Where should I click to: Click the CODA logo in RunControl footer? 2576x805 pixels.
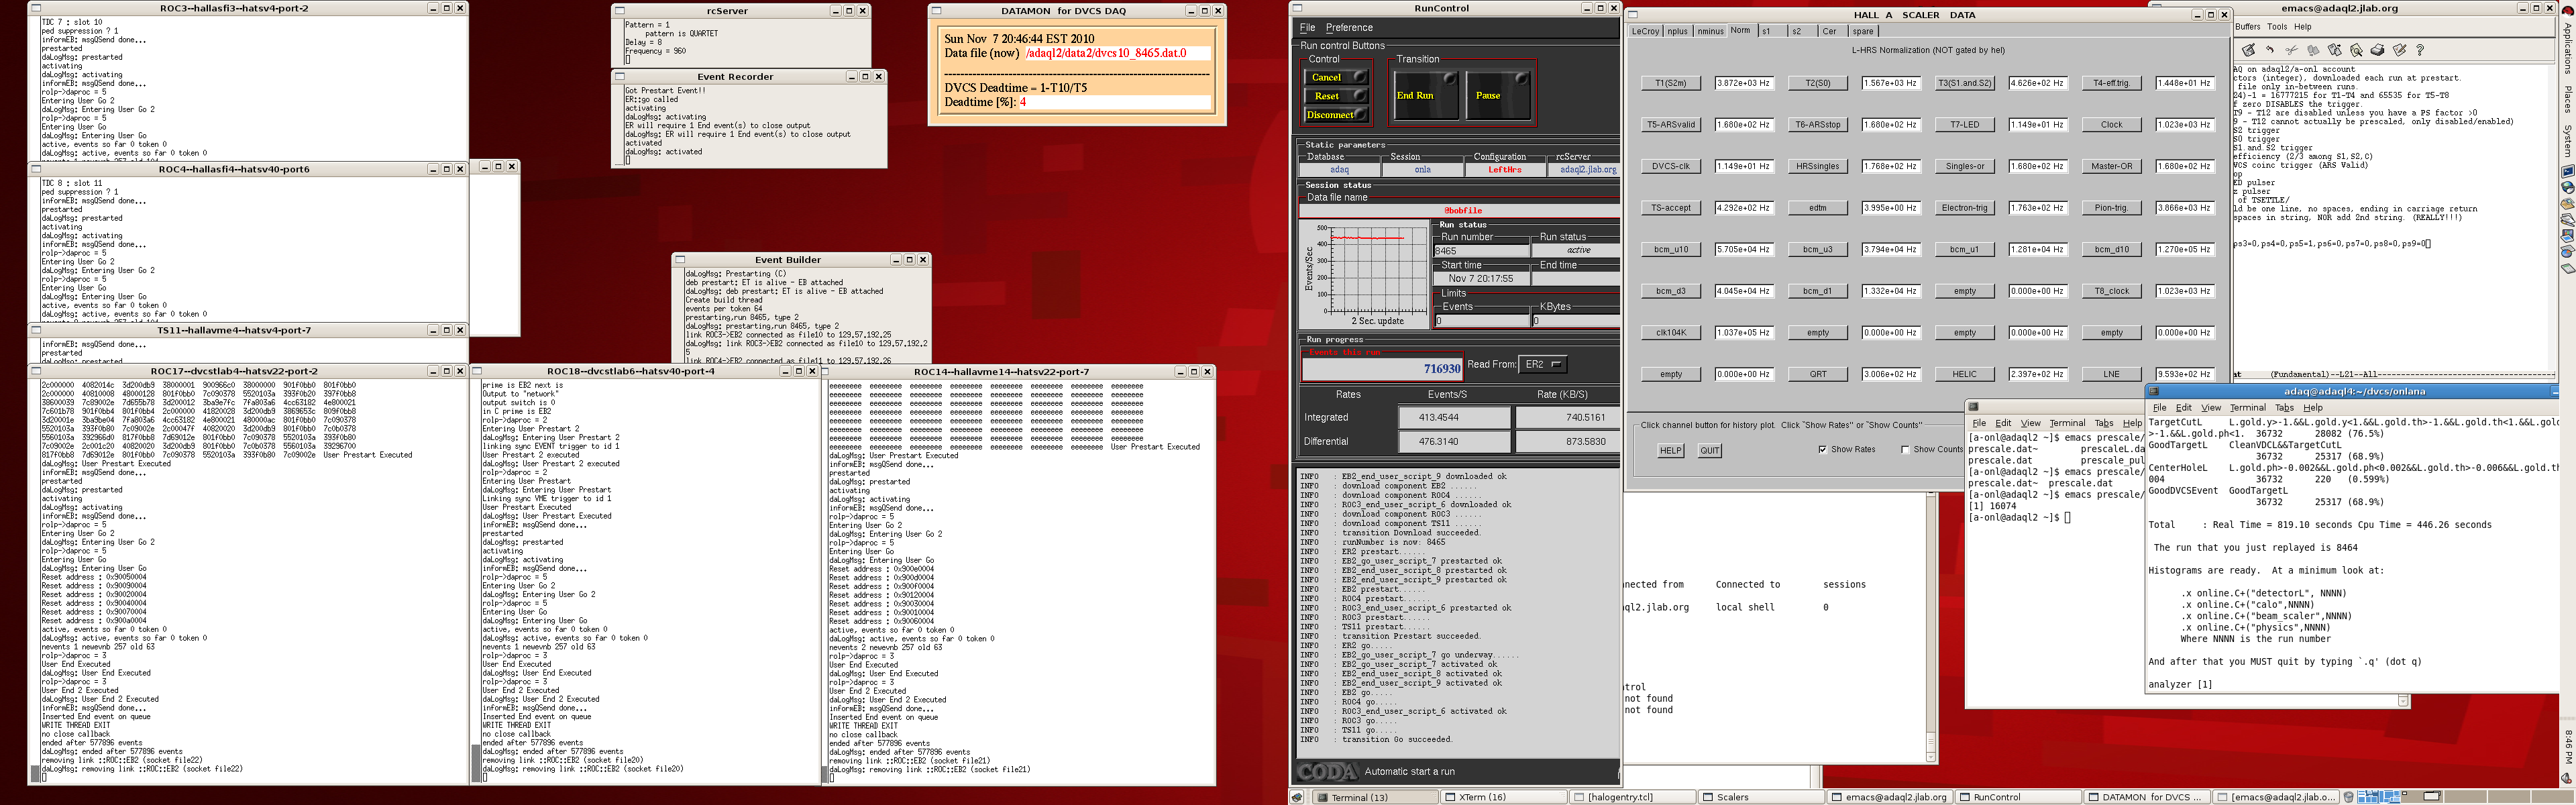1327,772
